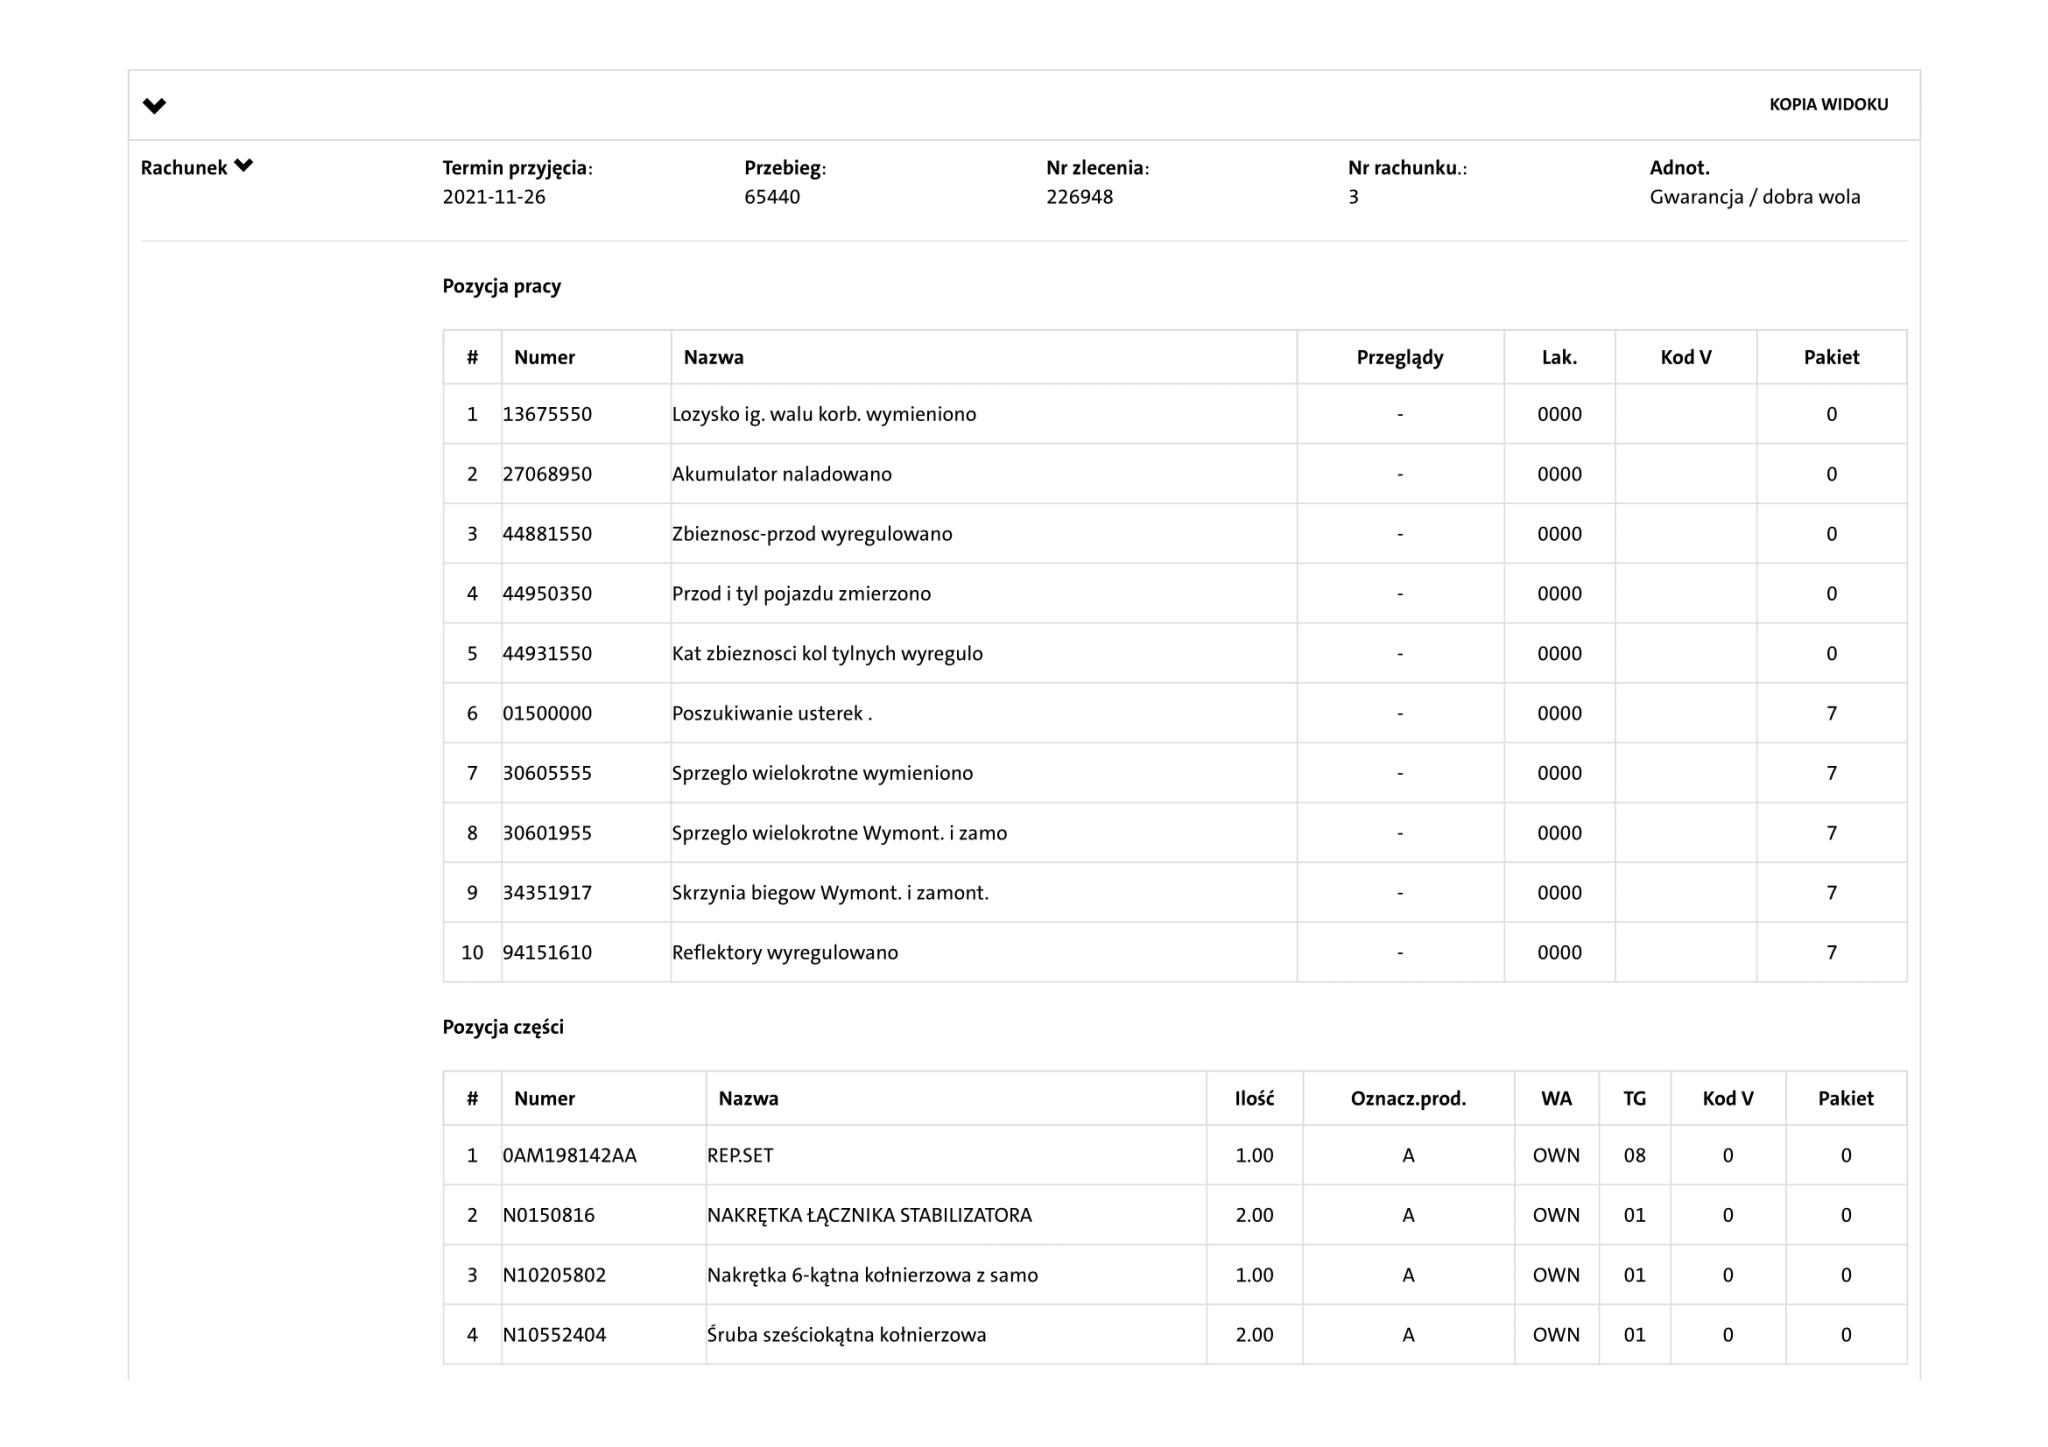Click work number 94151610
The height and width of the screenshot is (1447, 2048).
[x=547, y=952]
